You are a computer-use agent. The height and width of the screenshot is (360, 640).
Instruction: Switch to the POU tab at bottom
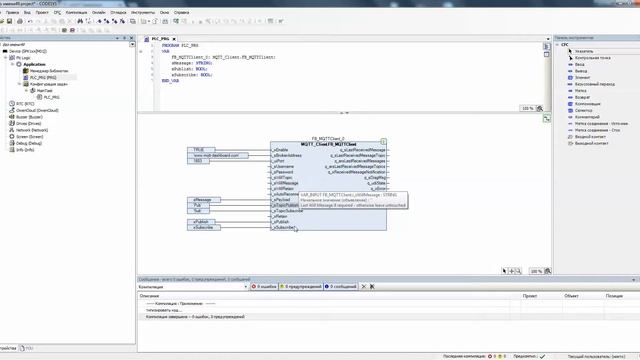point(26,348)
